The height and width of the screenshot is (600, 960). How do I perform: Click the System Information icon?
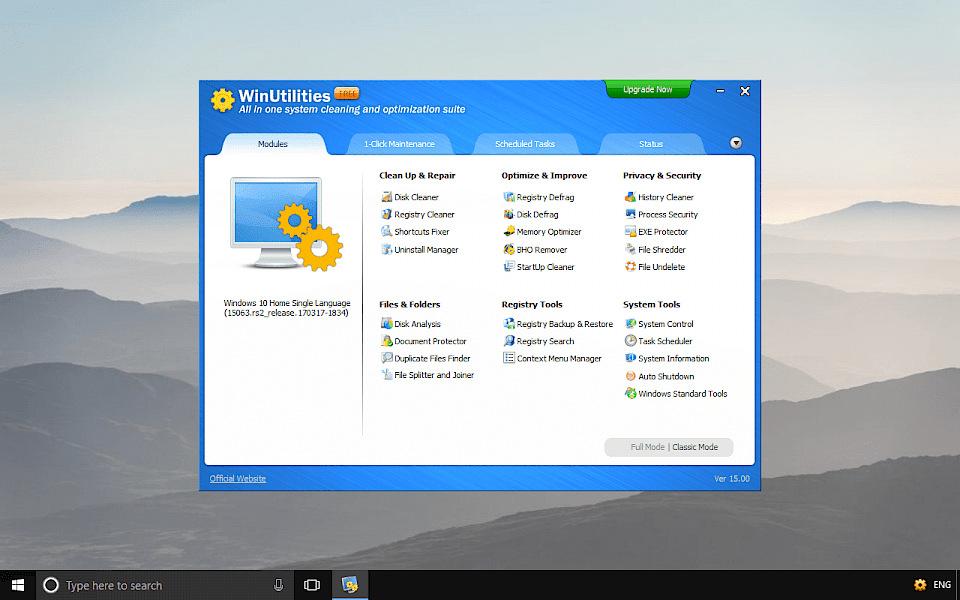coord(630,358)
